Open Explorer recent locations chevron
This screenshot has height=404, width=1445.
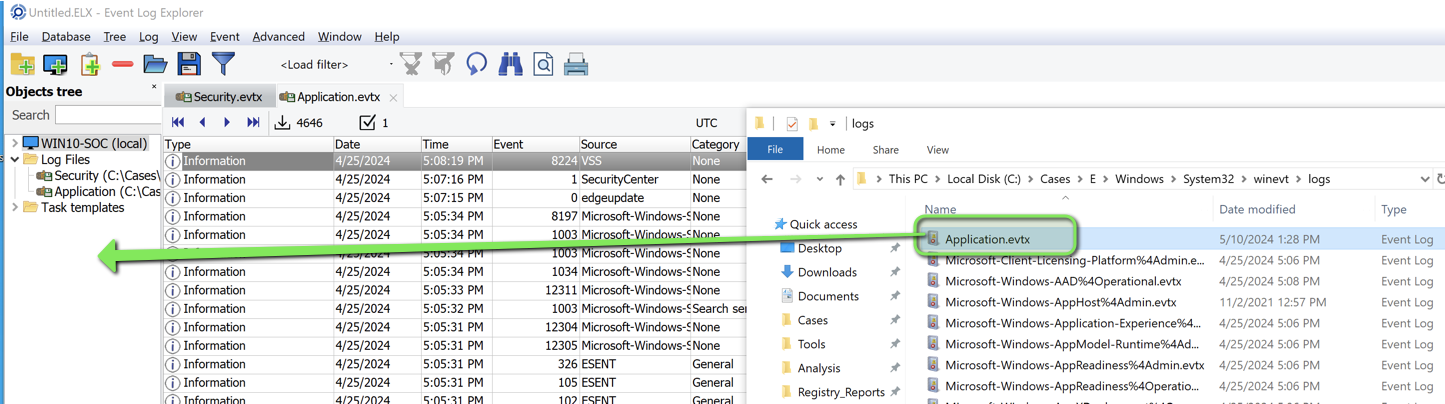(819, 179)
